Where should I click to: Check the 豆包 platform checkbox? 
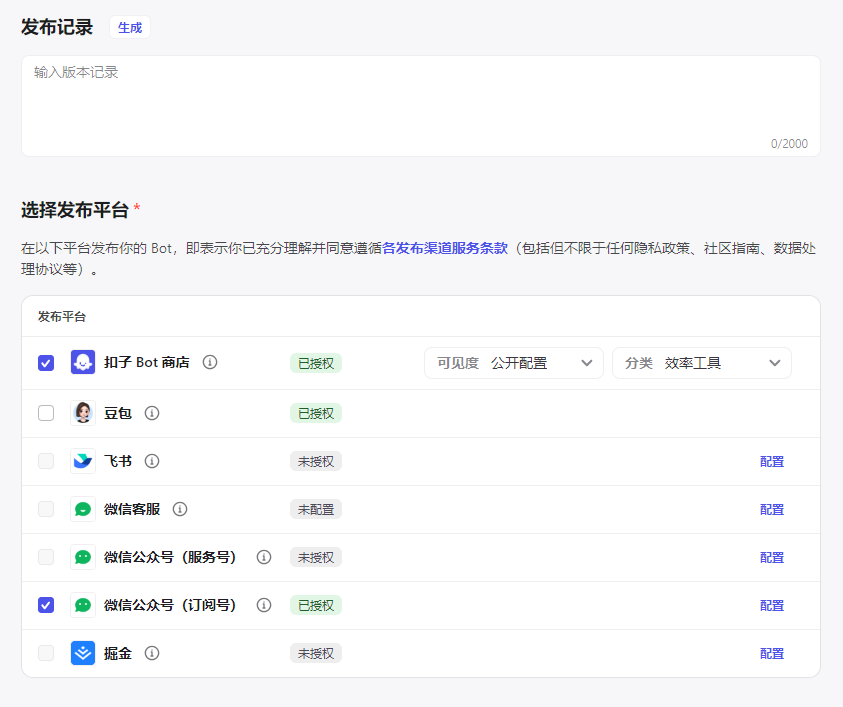pyautogui.click(x=46, y=413)
